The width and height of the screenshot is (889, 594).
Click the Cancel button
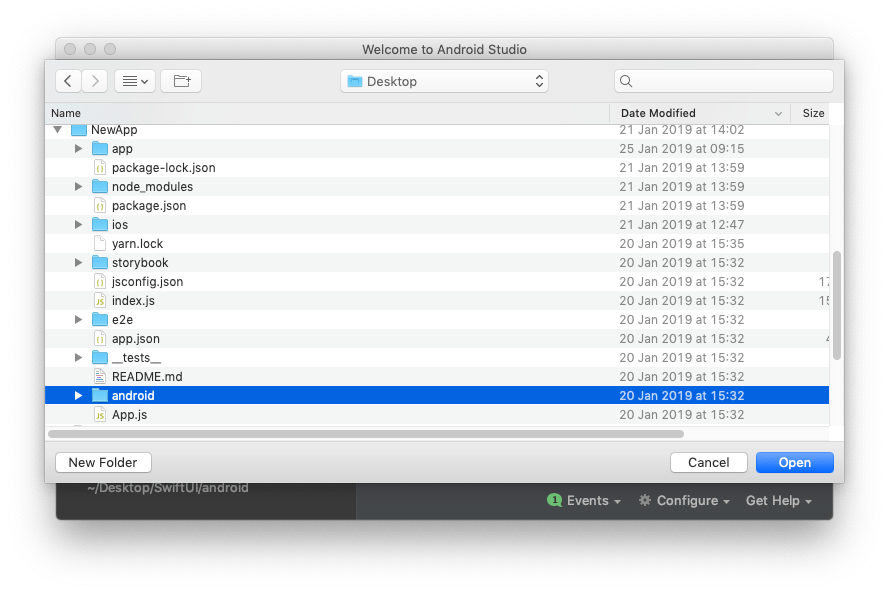click(708, 462)
